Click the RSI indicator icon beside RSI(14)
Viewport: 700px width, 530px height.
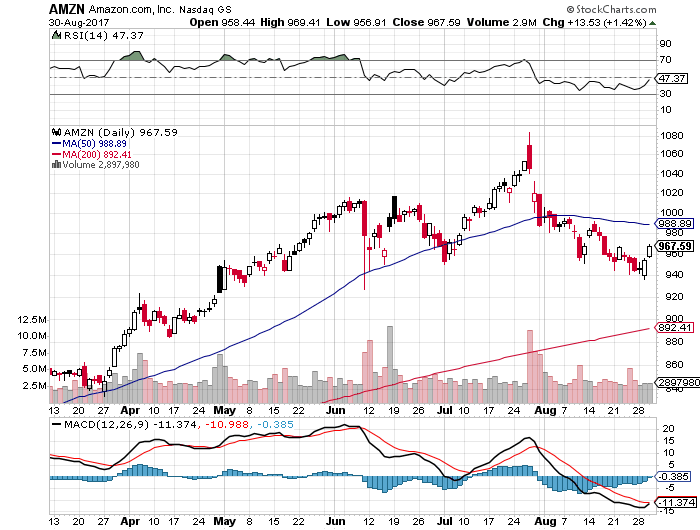click(56, 35)
